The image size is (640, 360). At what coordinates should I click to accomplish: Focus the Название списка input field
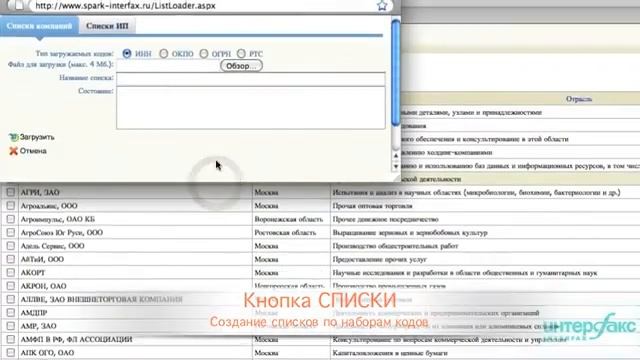coord(251,78)
